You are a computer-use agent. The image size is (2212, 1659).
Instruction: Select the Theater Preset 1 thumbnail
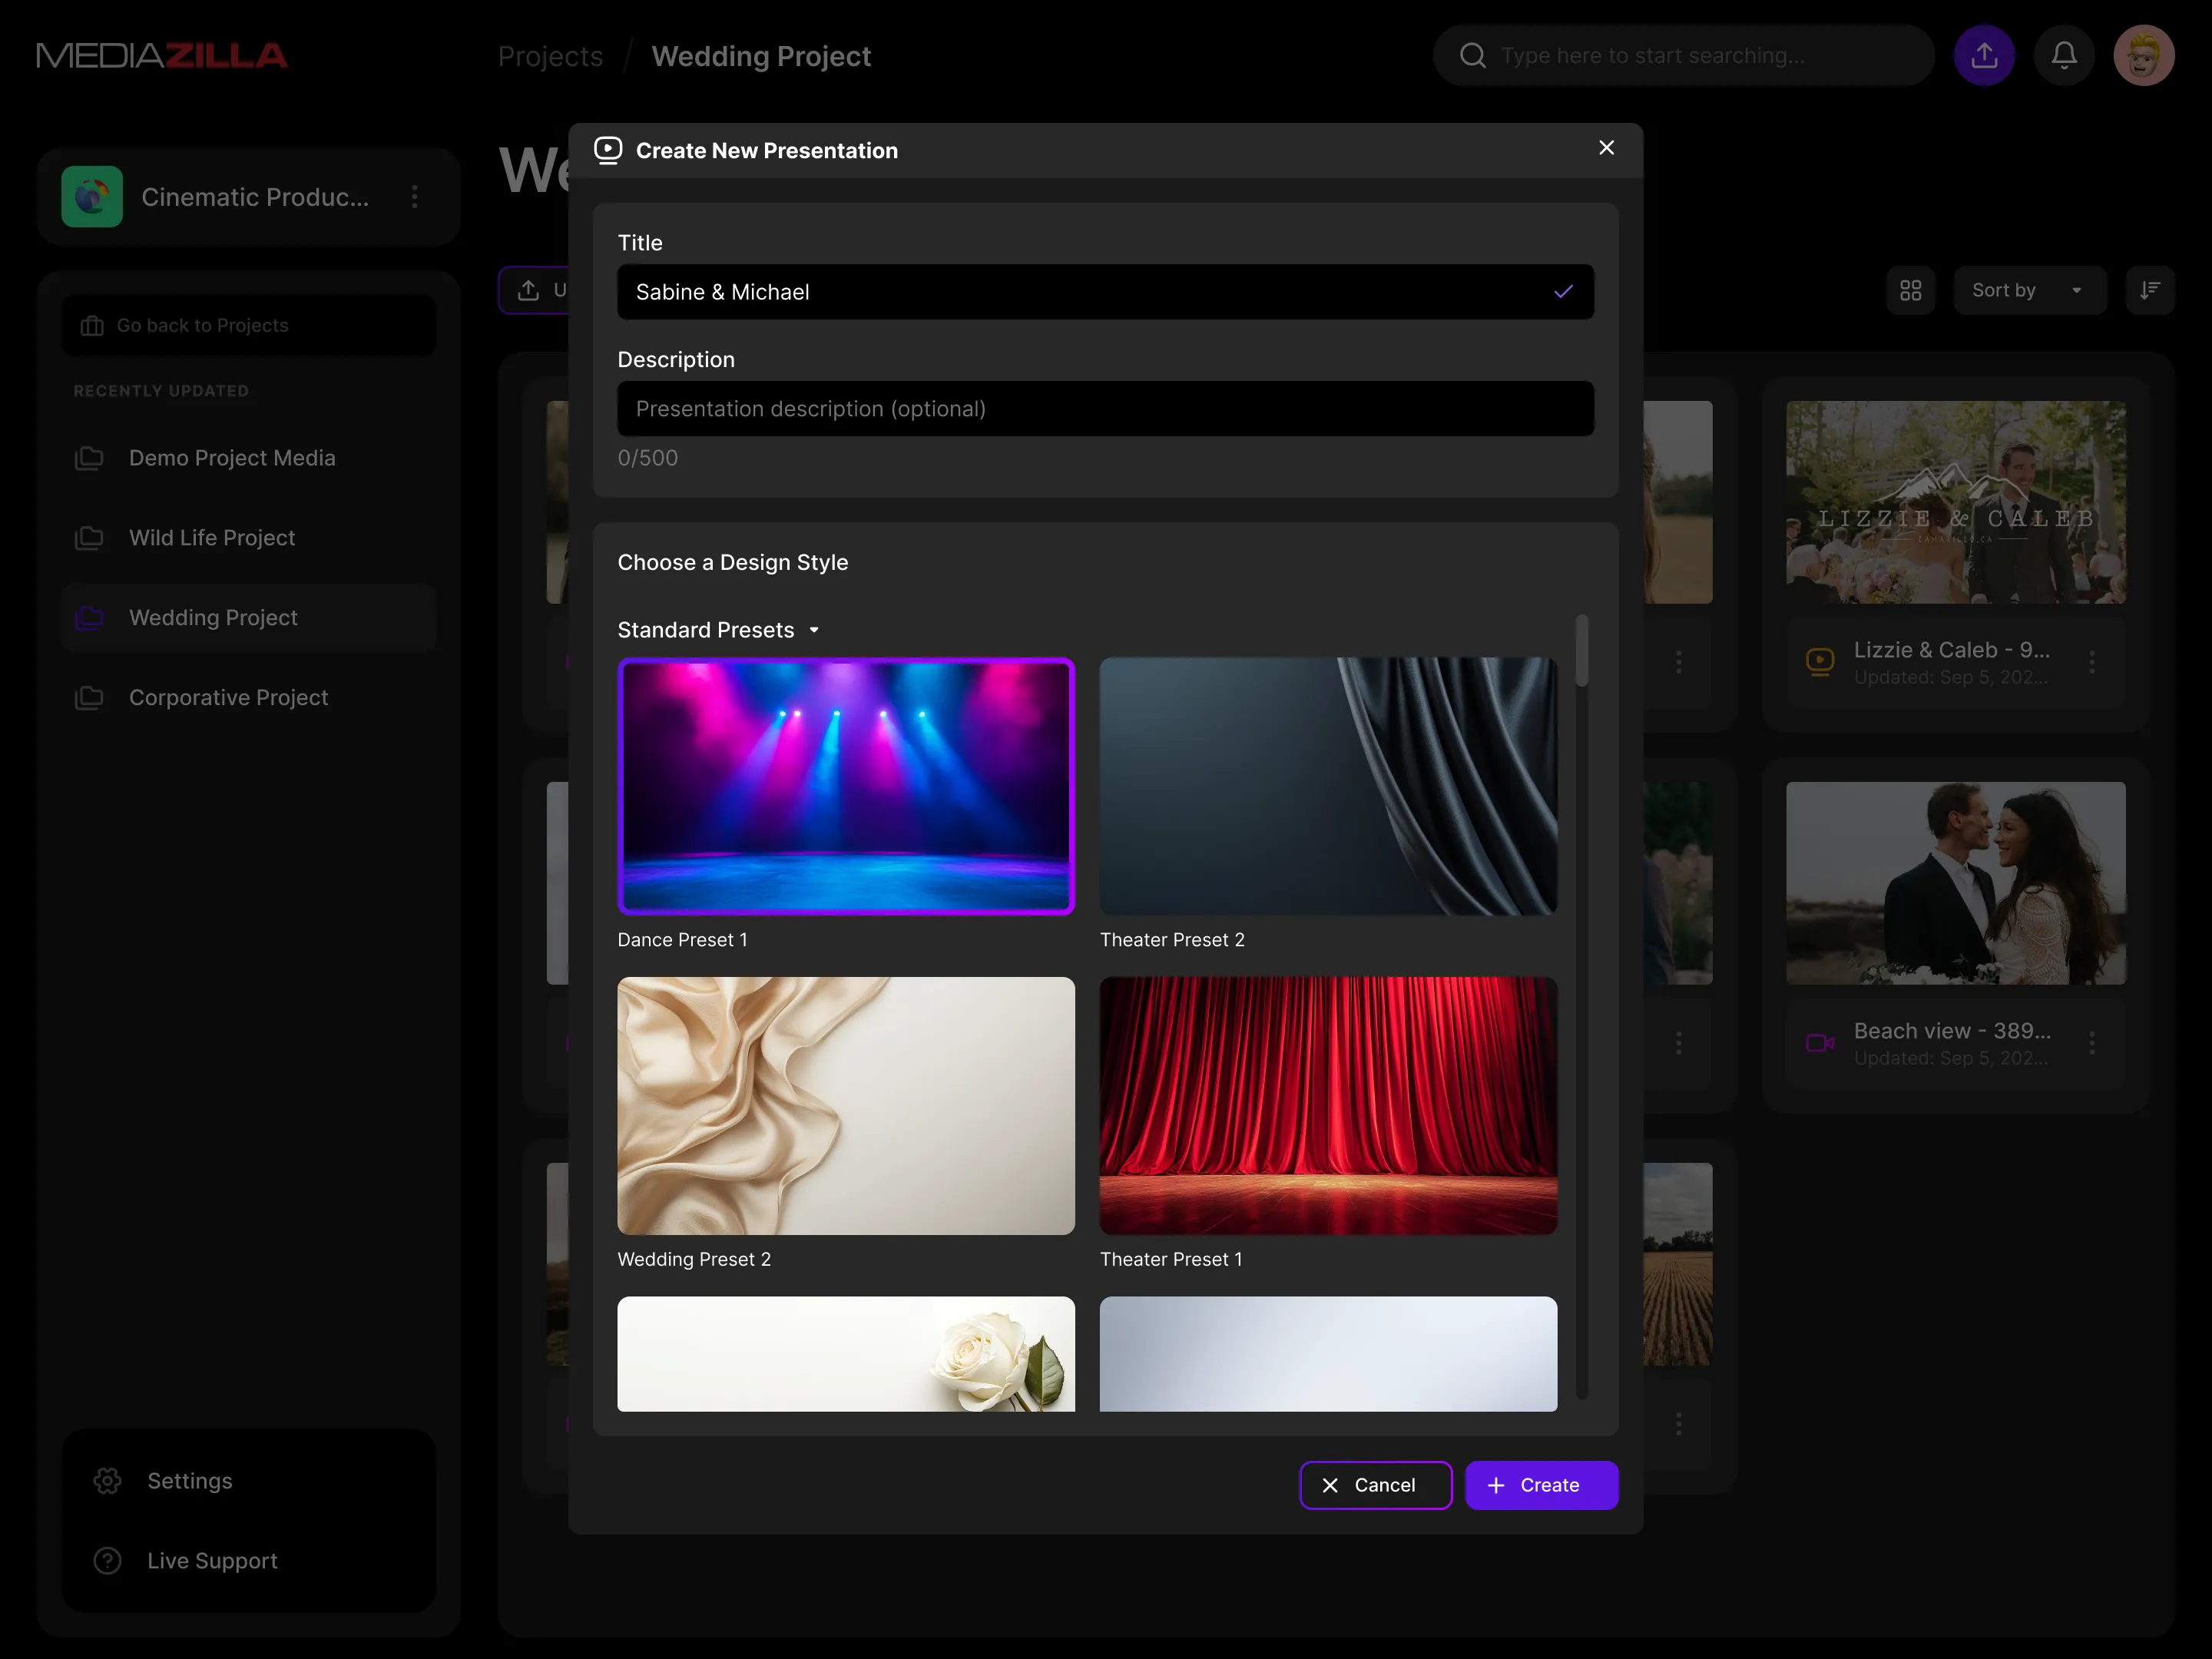(1327, 1106)
